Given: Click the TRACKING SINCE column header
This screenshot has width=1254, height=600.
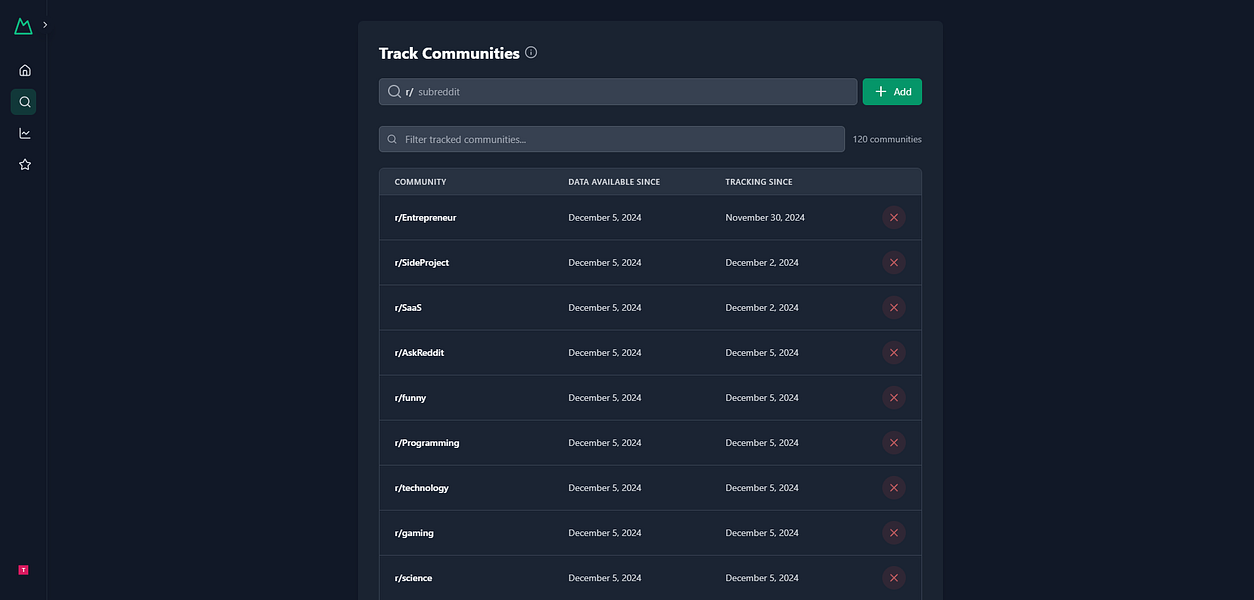Looking at the screenshot, I should (759, 182).
